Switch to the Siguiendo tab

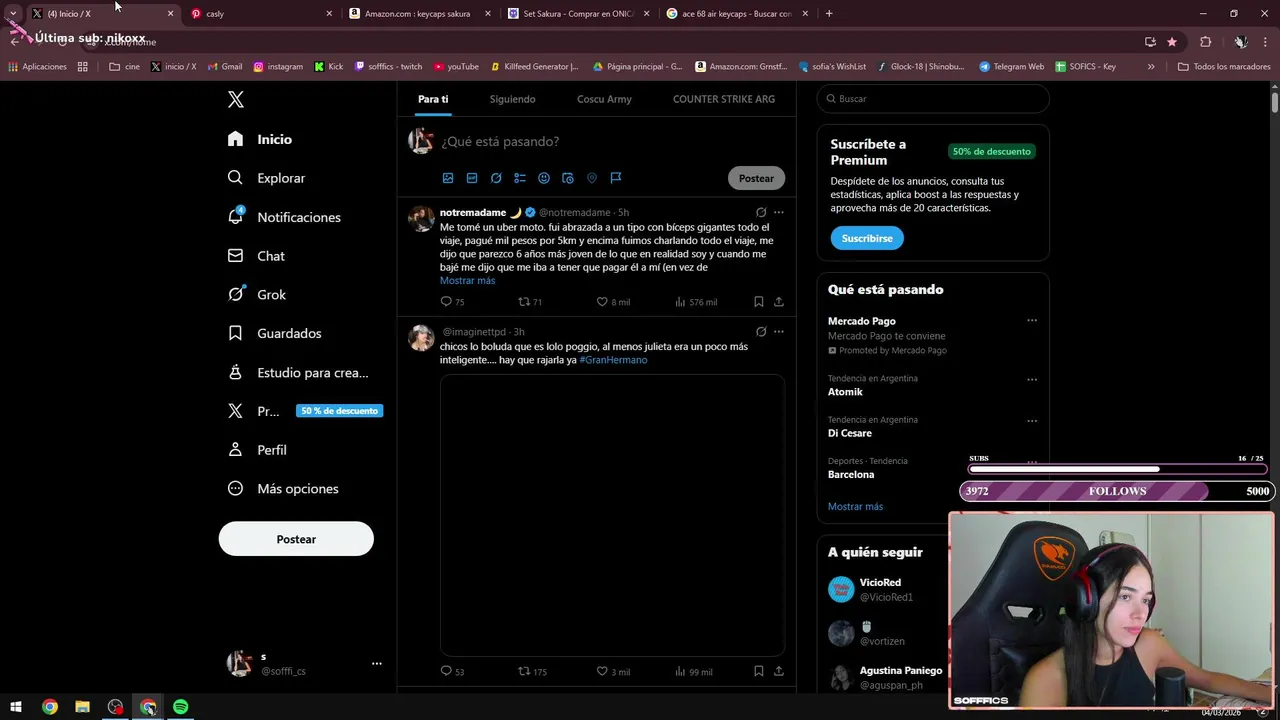click(512, 99)
